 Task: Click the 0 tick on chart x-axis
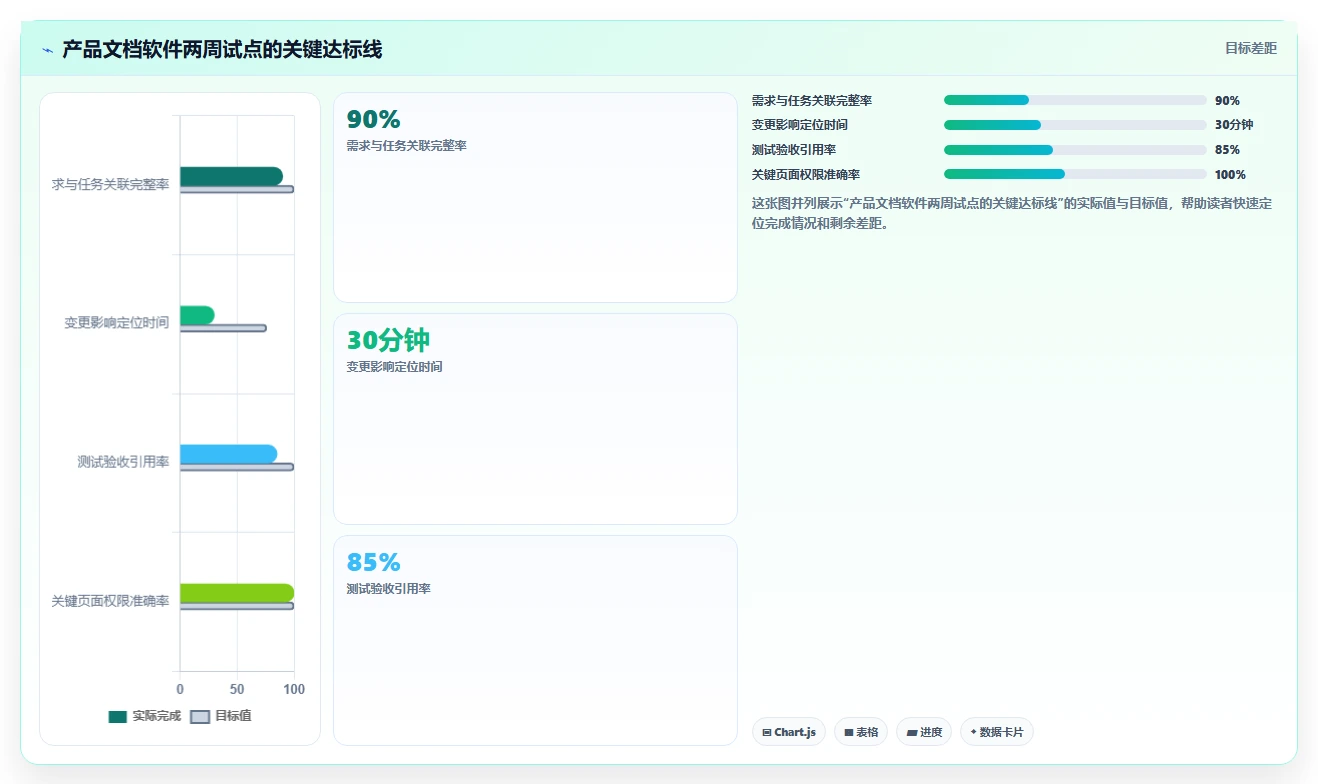tap(180, 689)
